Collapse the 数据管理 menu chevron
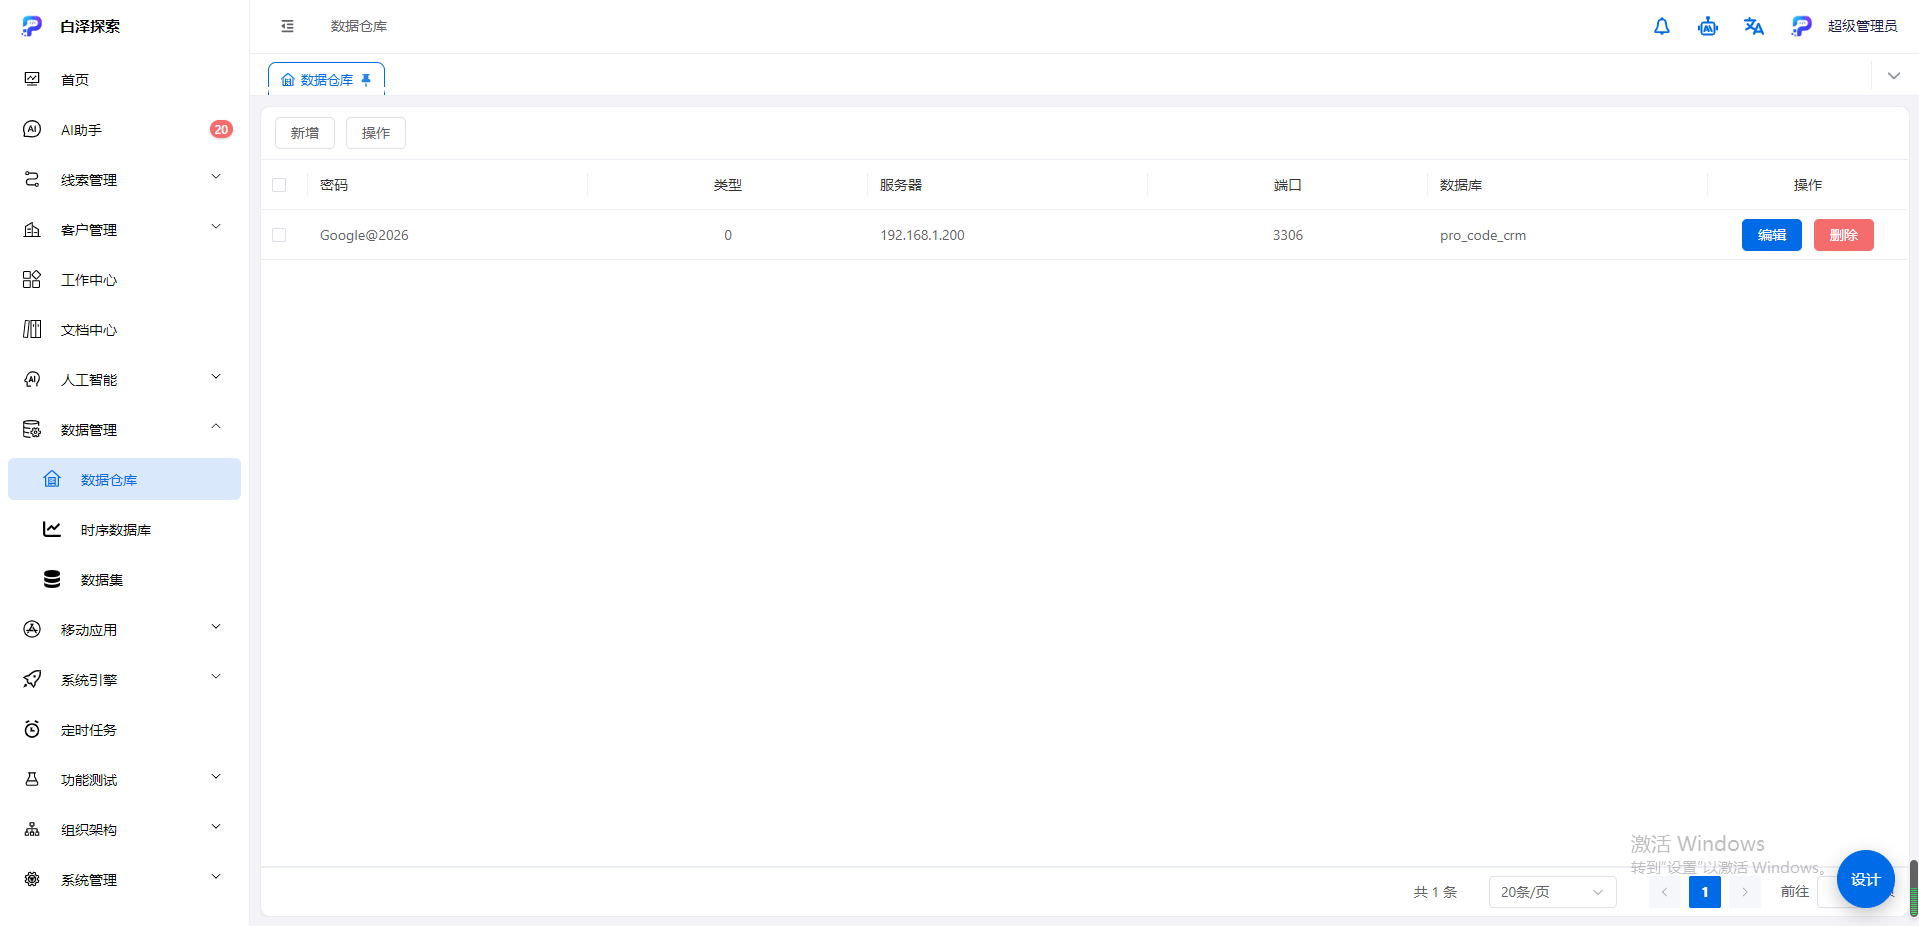Image resolution: width=1919 pixels, height=926 pixels. coord(216,427)
